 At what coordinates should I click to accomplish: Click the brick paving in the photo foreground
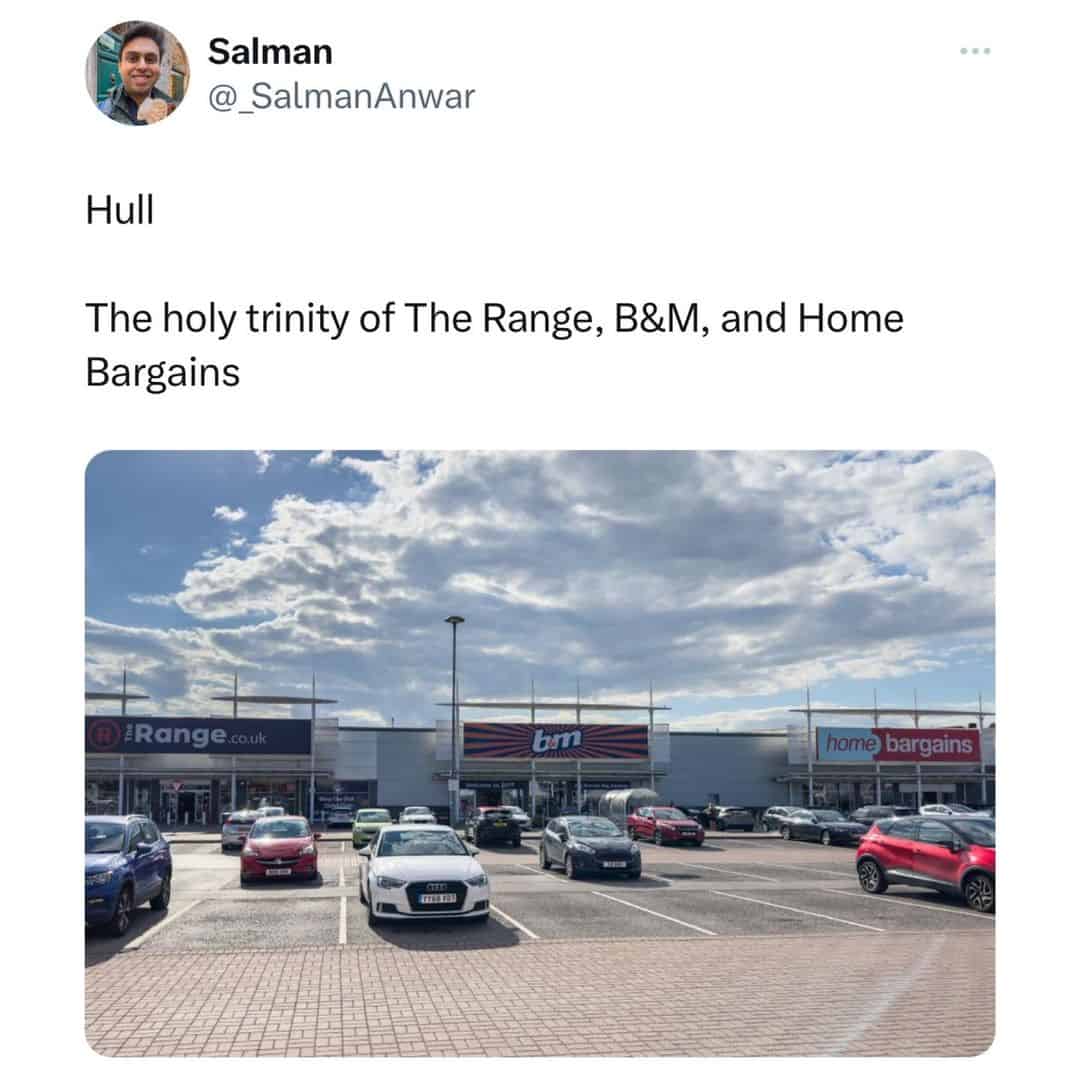[x=539, y=997]
